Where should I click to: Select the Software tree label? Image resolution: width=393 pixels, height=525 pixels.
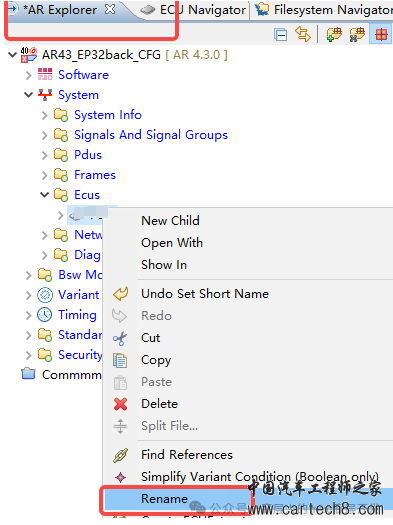click(x=83, y=75)
